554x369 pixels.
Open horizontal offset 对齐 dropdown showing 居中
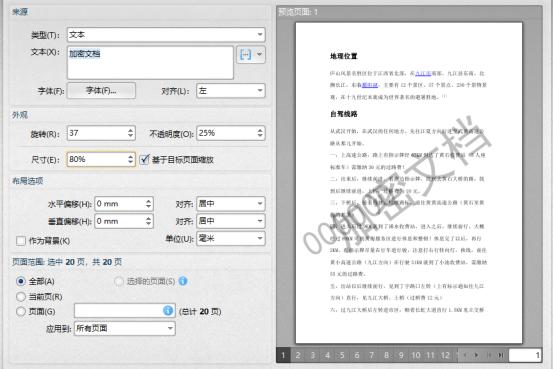click(231, 204)
